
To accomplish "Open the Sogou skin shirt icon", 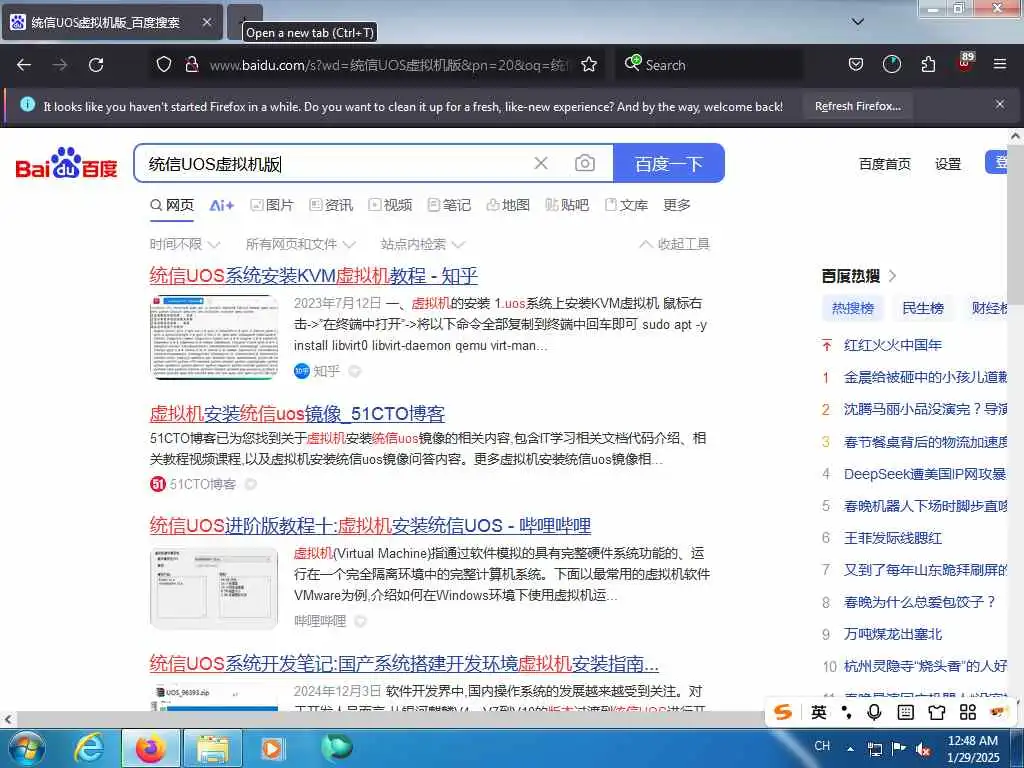I will [x=936, y=712].
